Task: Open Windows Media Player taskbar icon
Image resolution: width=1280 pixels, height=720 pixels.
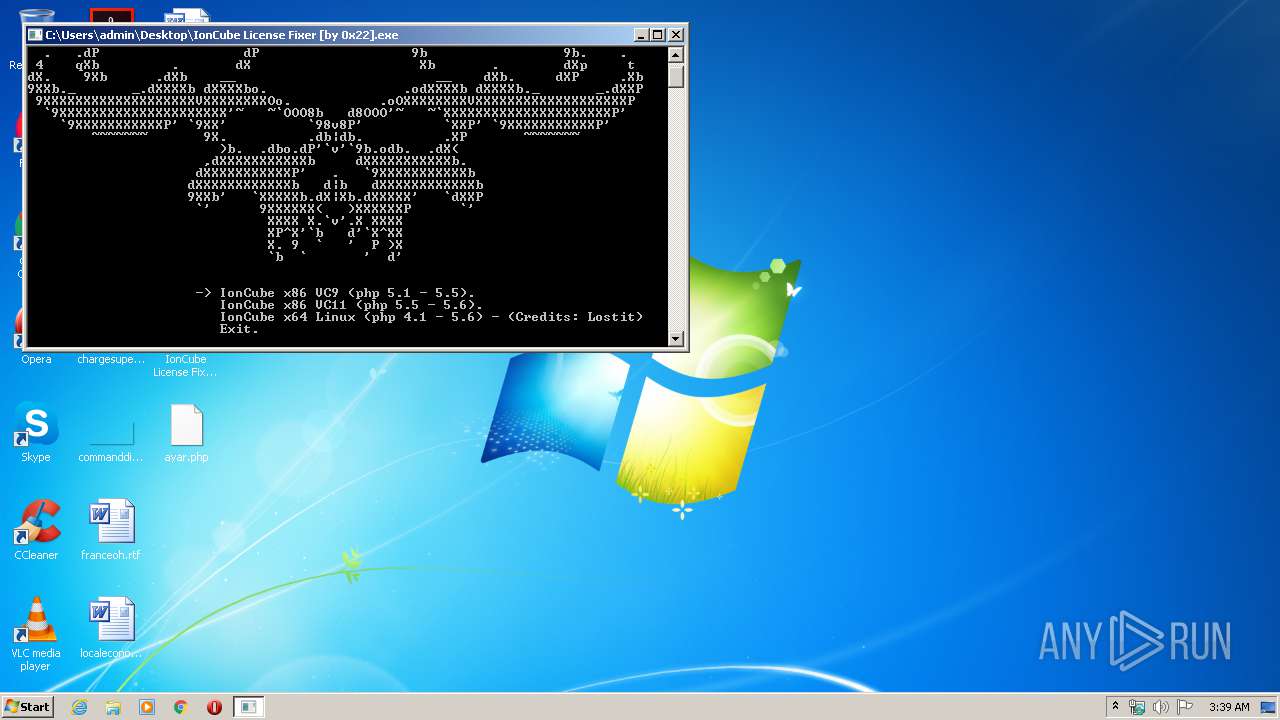Action: pos(147,707)
